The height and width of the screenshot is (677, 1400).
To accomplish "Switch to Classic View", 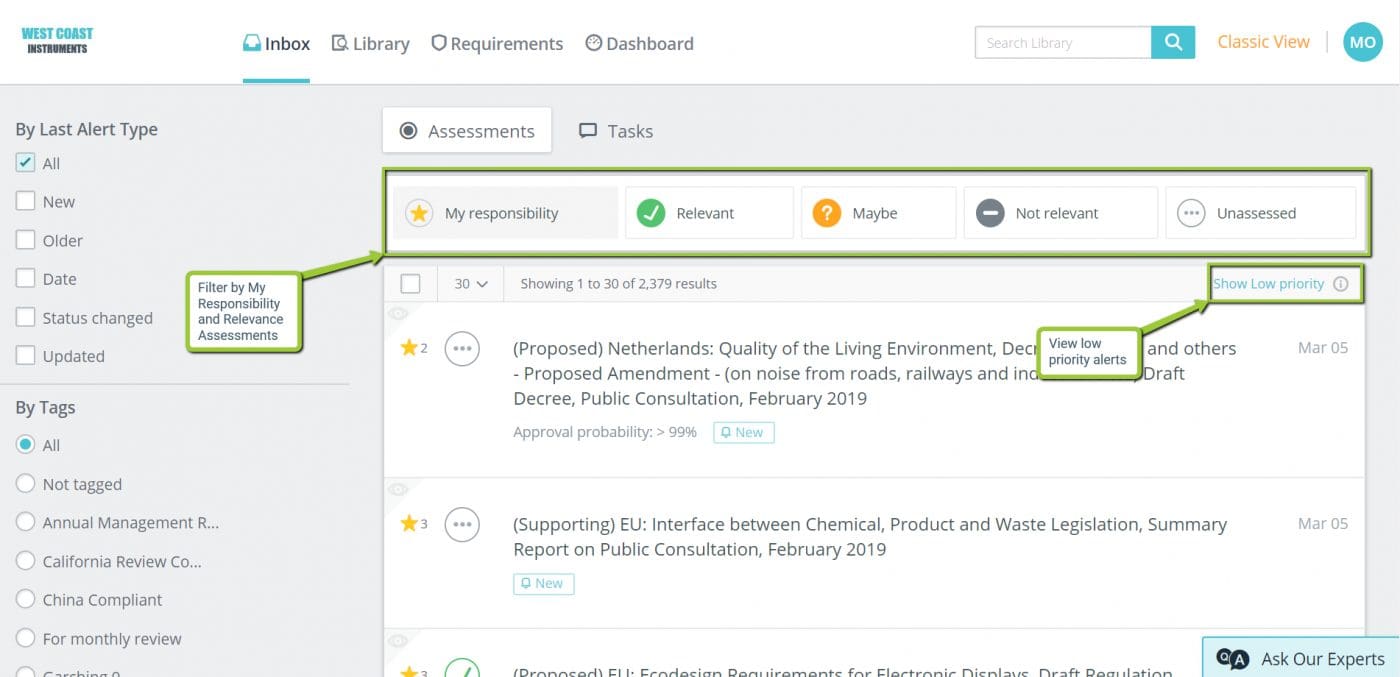I will [x=1263, y=42].
